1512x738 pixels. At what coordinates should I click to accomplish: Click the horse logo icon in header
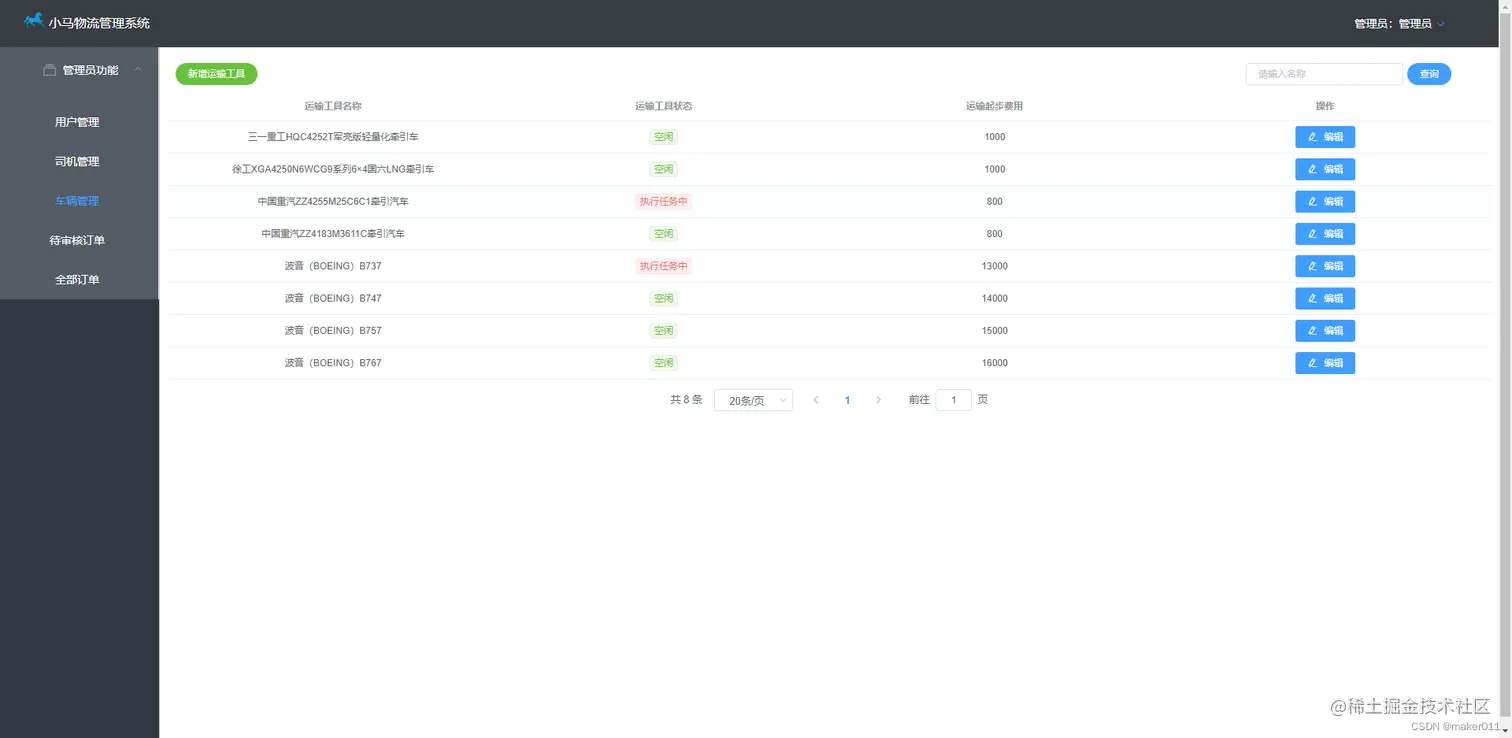(34, 21)
